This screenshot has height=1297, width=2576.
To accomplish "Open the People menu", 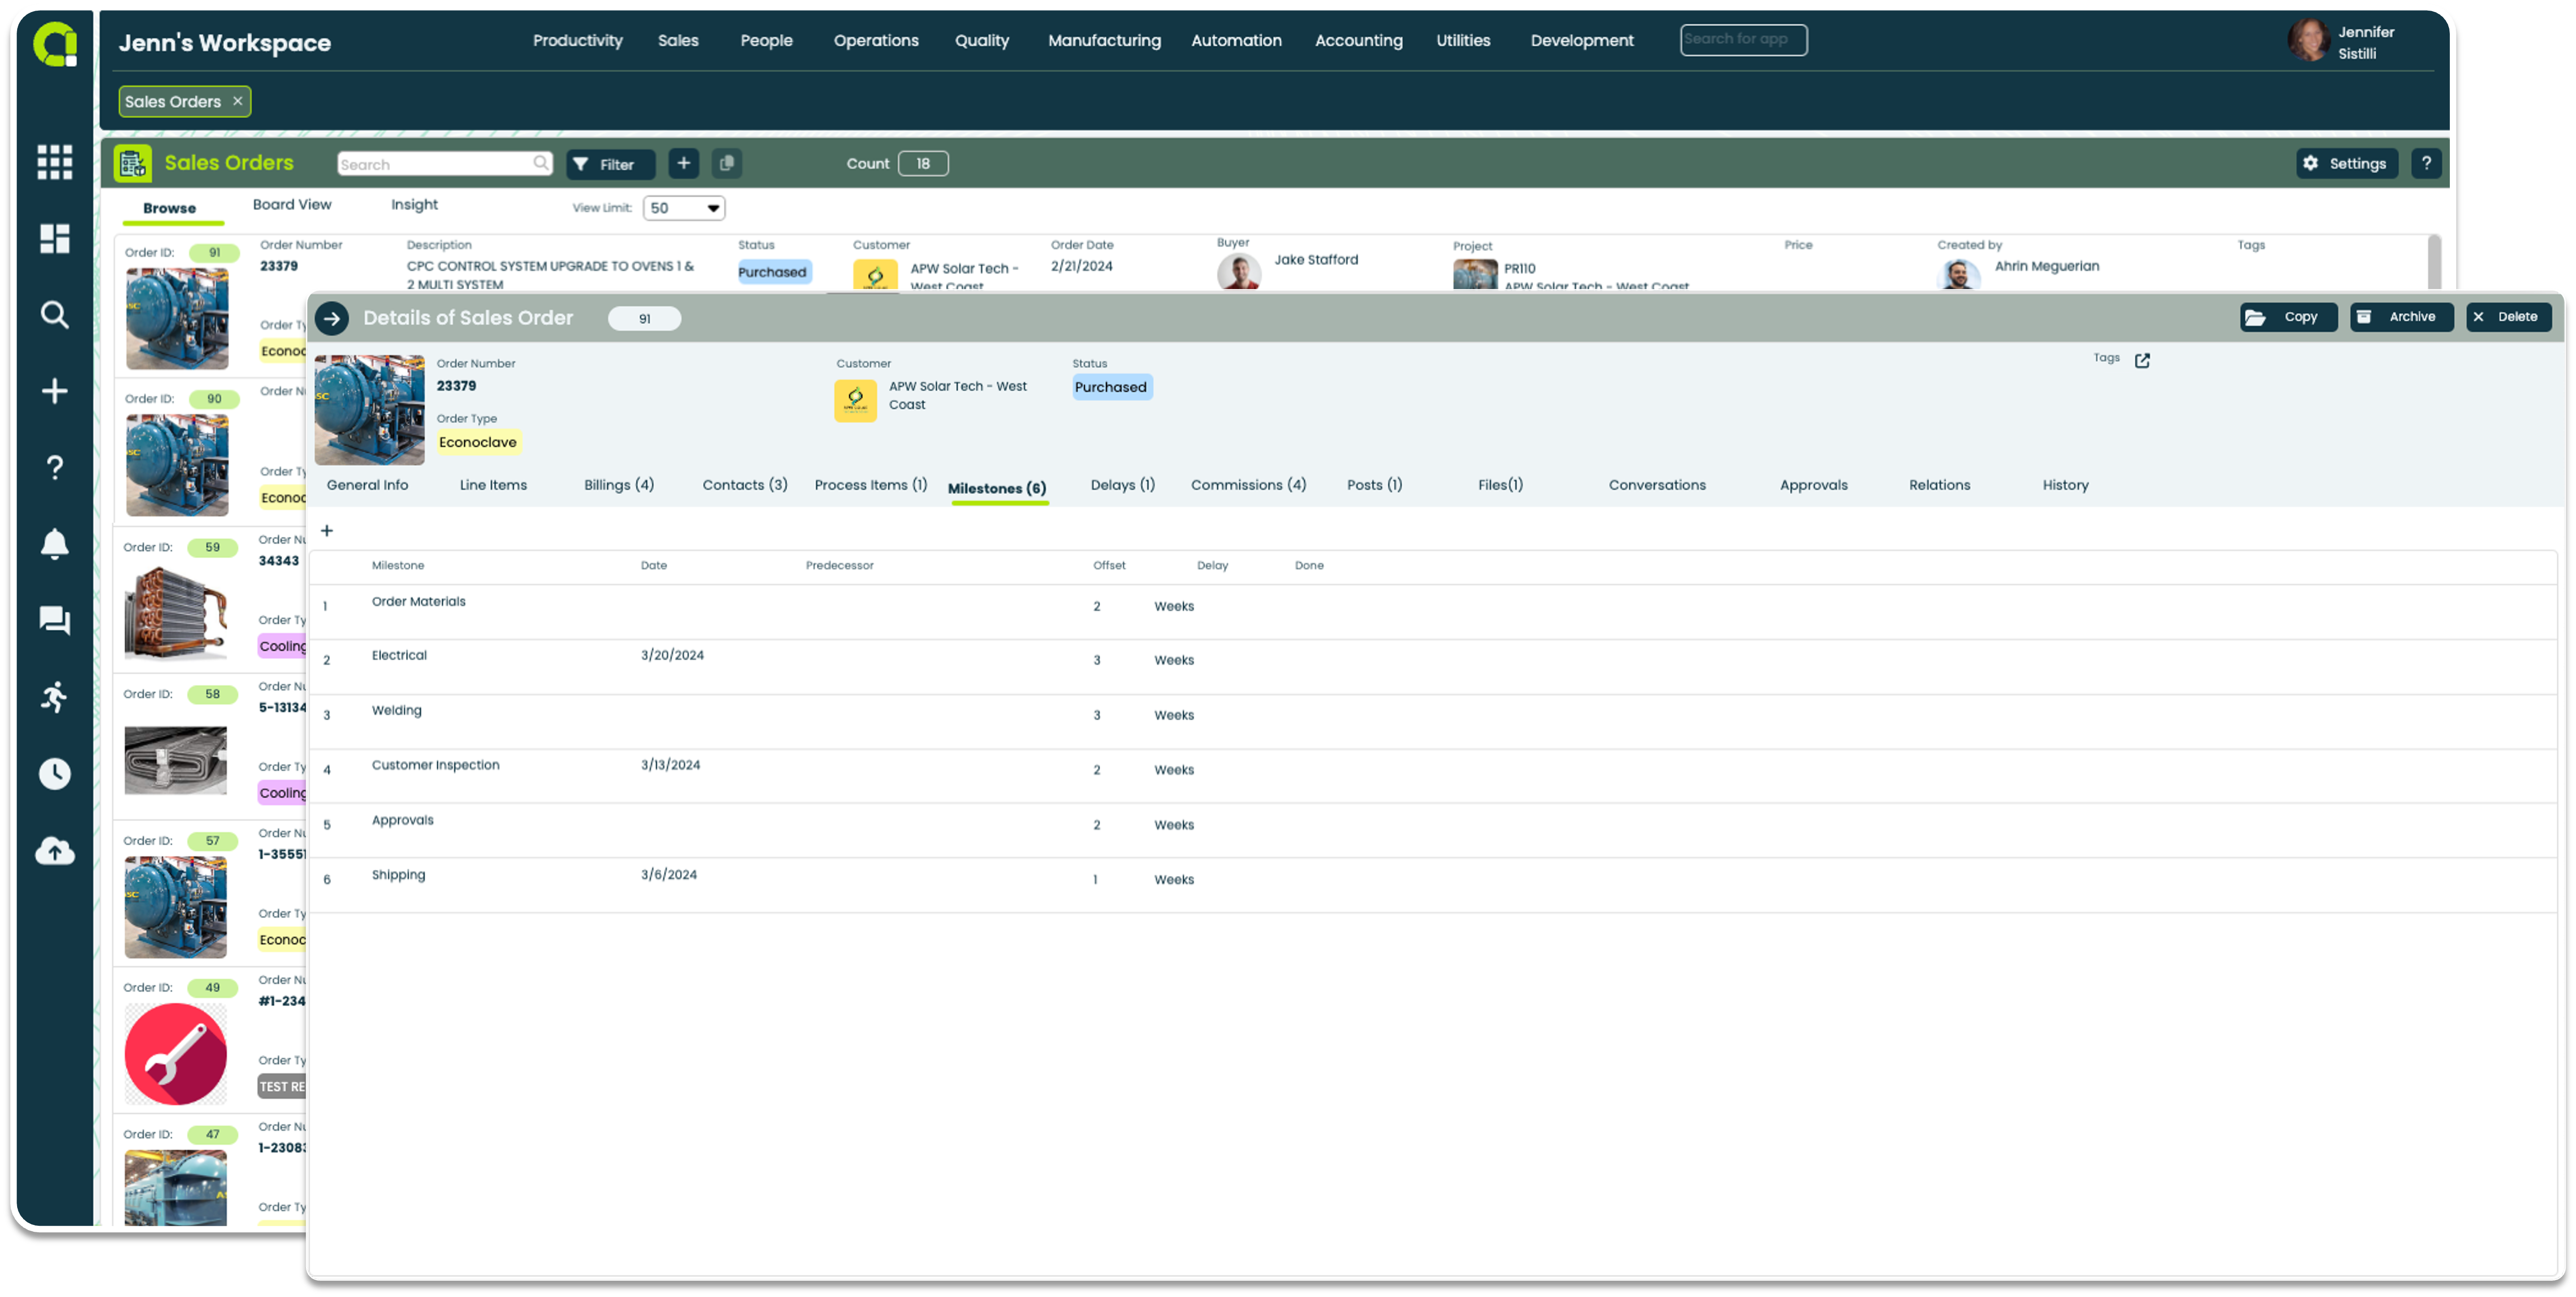I will tap(766, 40).
